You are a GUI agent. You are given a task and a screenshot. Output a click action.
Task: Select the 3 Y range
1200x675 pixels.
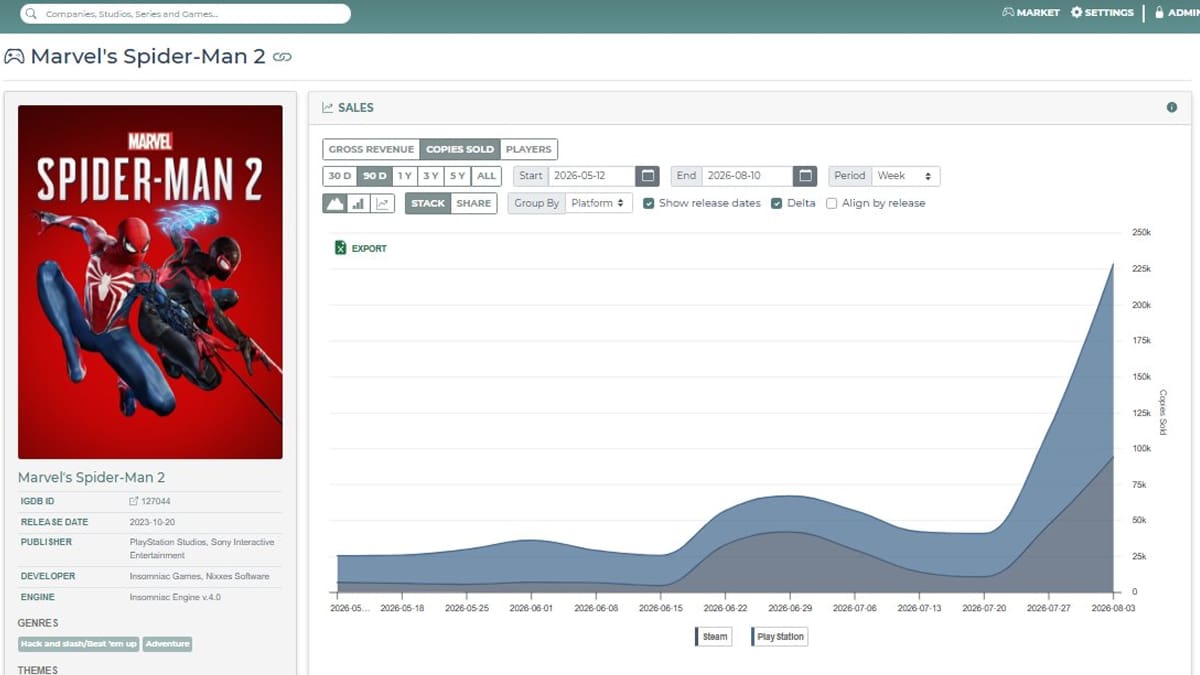pyautogui.click(x=430, y=176)
